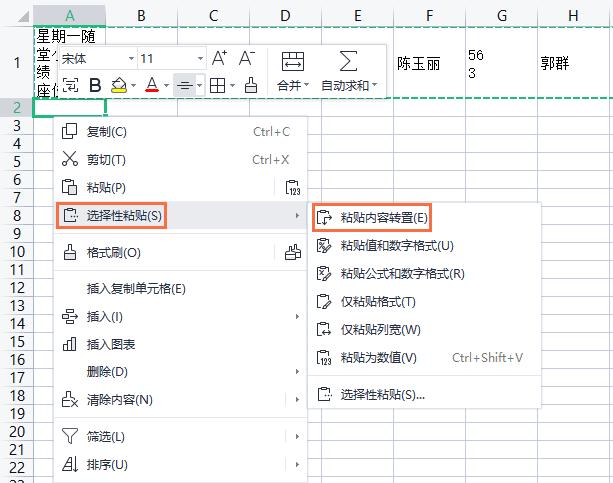Click the AutoSum sigma icon
Image resolution: width=613 pixels, height=483 pixels.
pyautogui.click(x=348, y=61)
